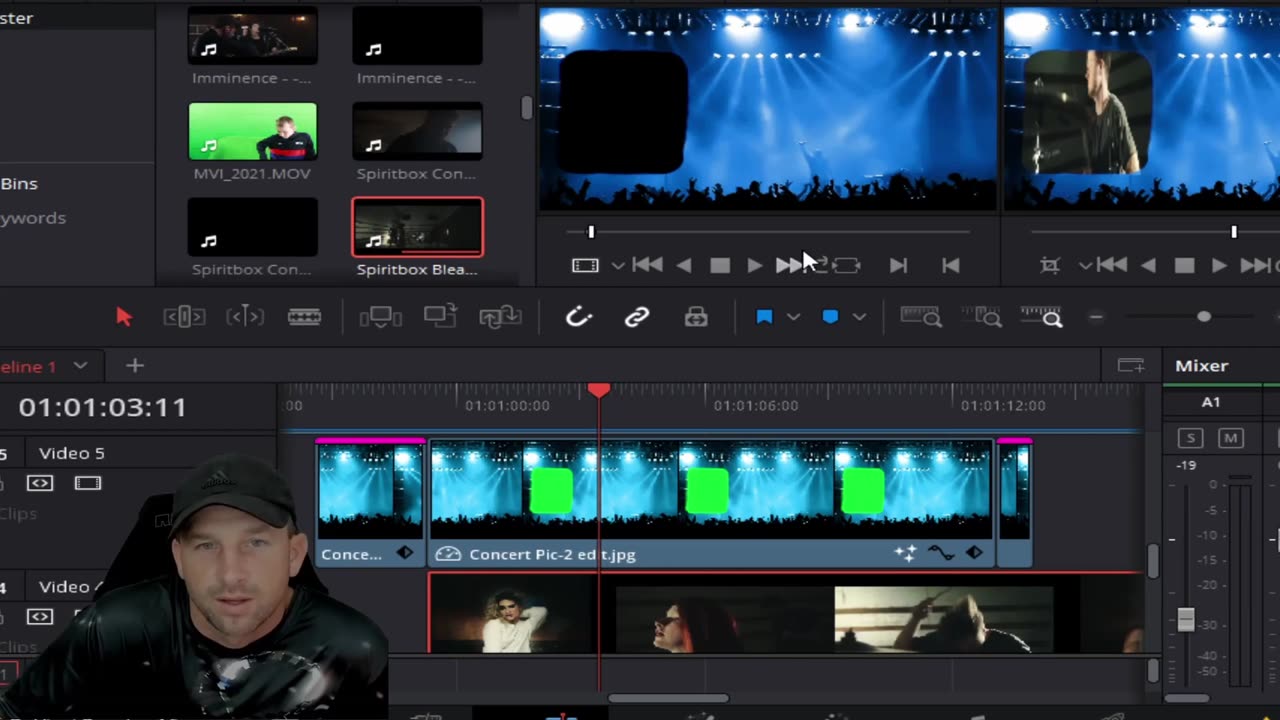The image size is (1280, 720).
Task: Add a new timeline tab
Action: click(135, 366)
